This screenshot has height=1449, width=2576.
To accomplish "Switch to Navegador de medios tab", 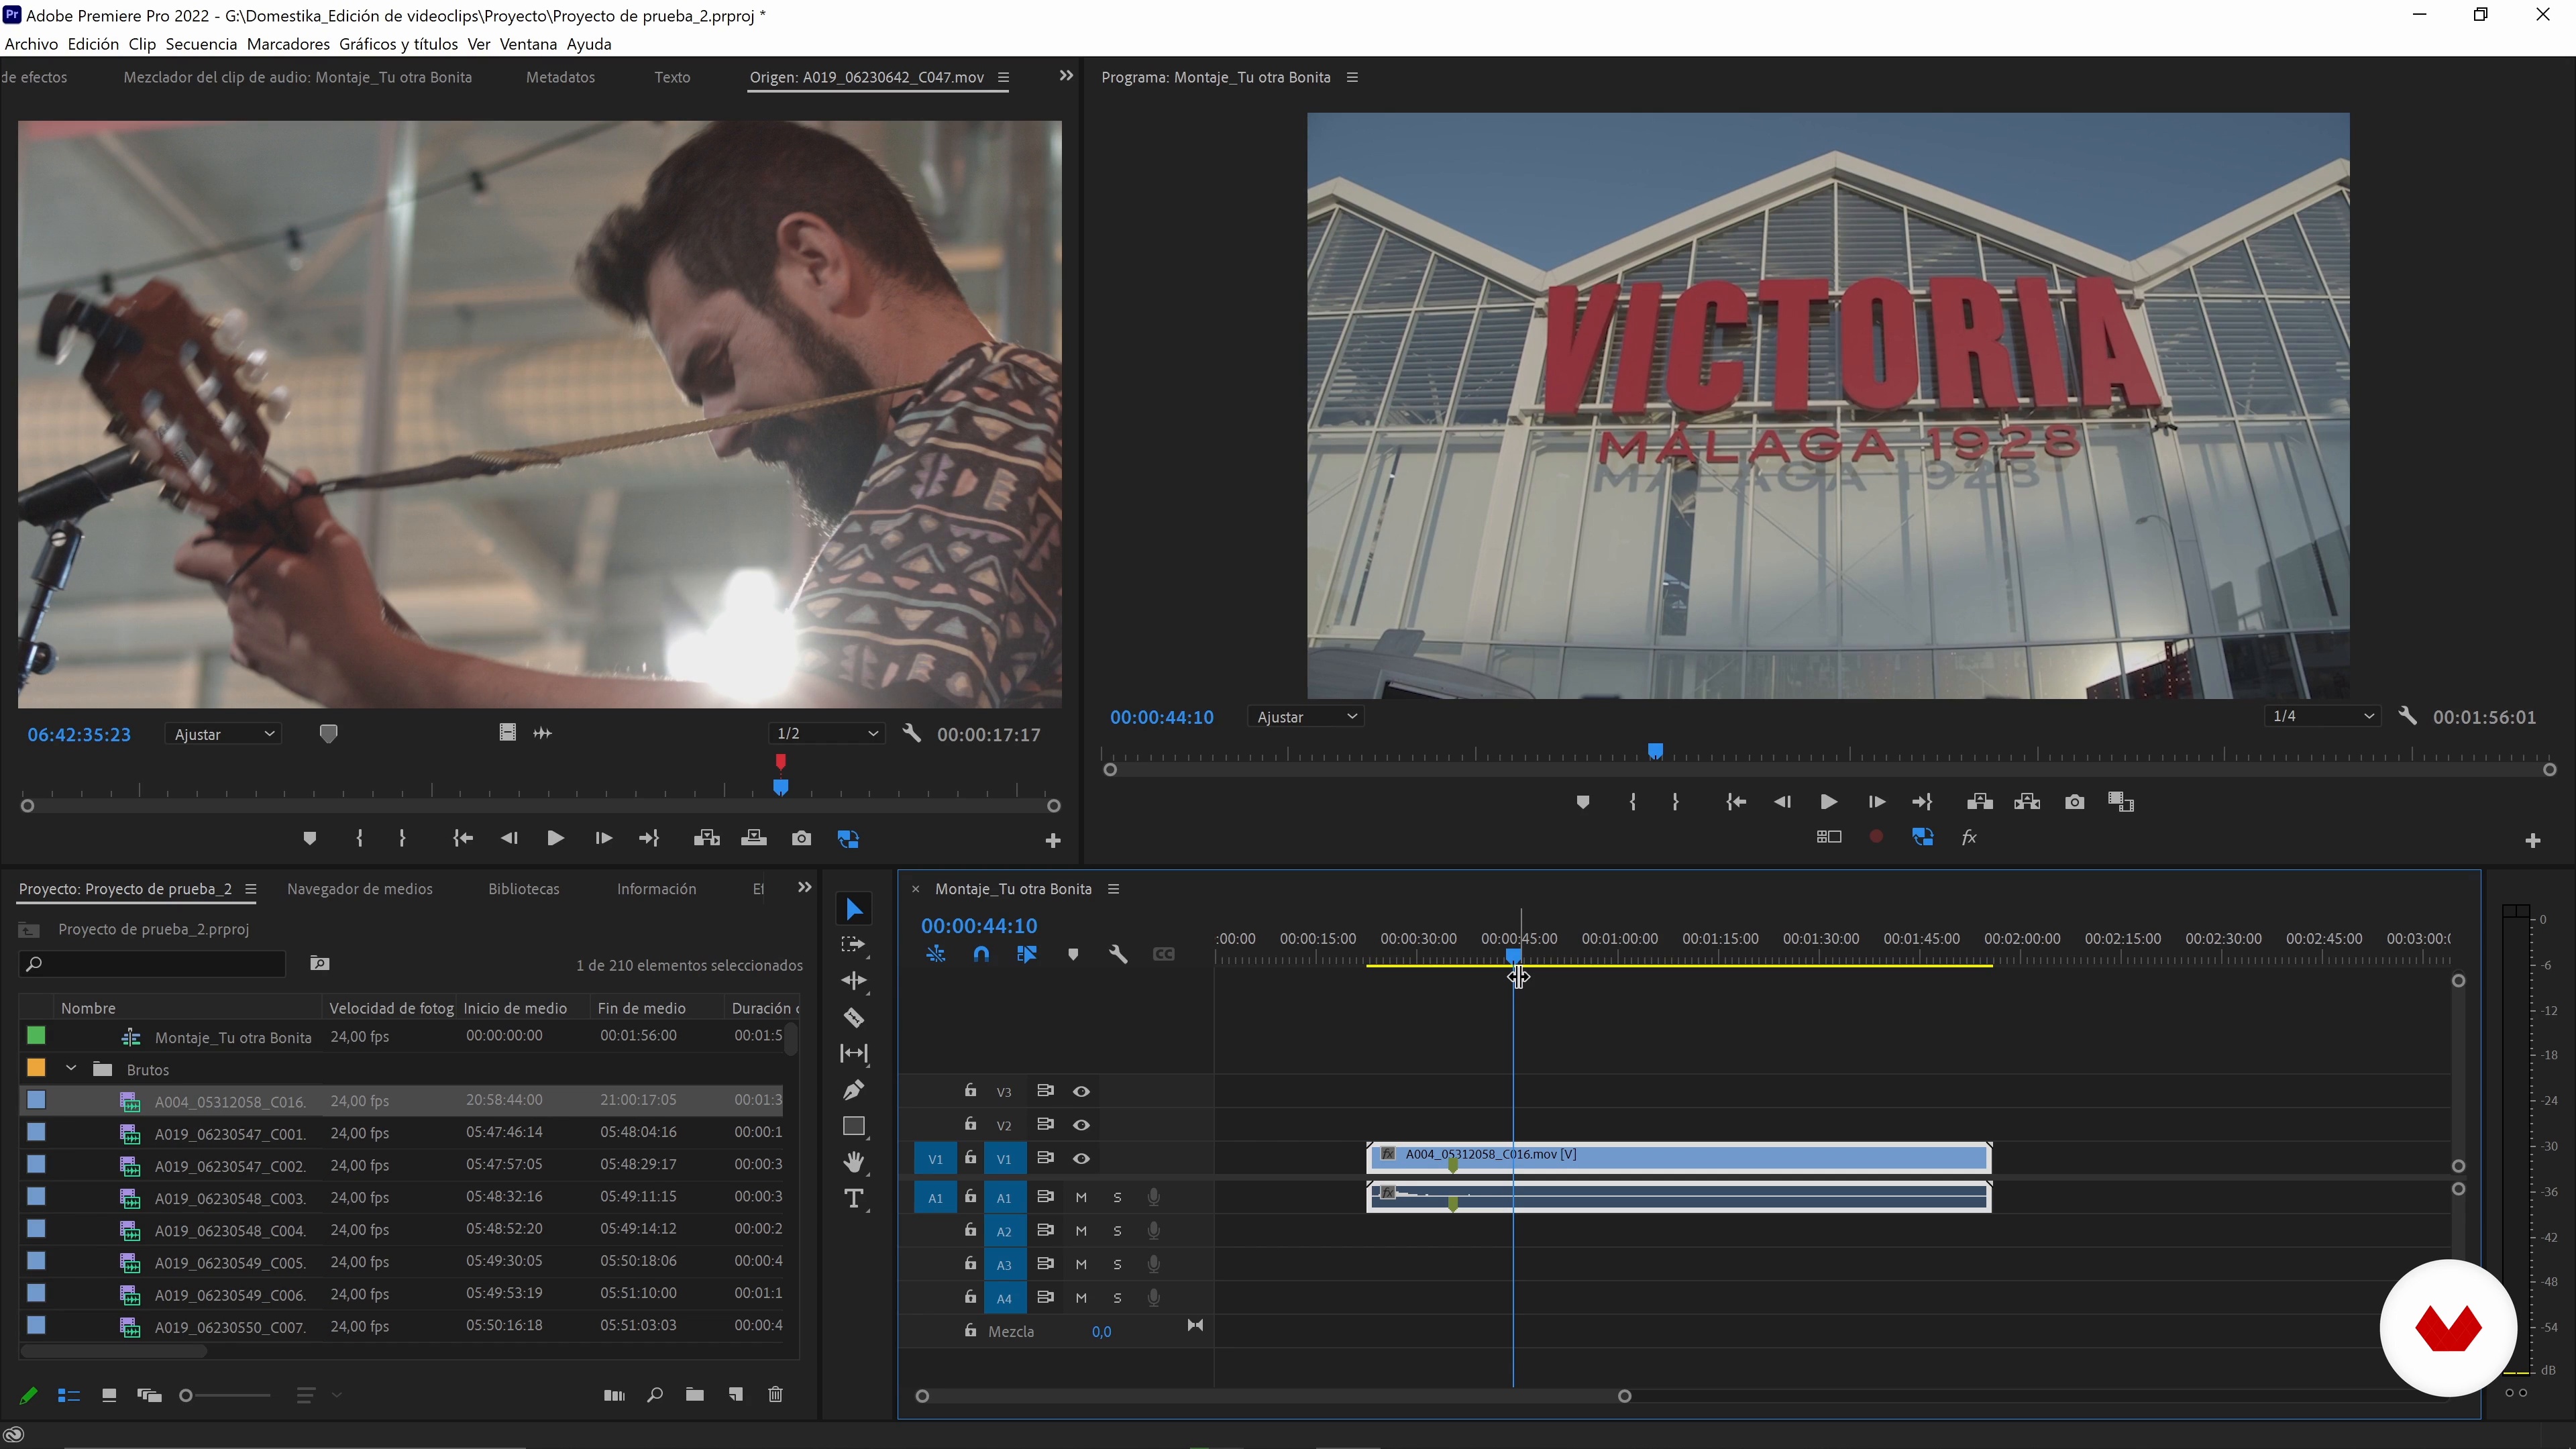I will click(359, 889).
